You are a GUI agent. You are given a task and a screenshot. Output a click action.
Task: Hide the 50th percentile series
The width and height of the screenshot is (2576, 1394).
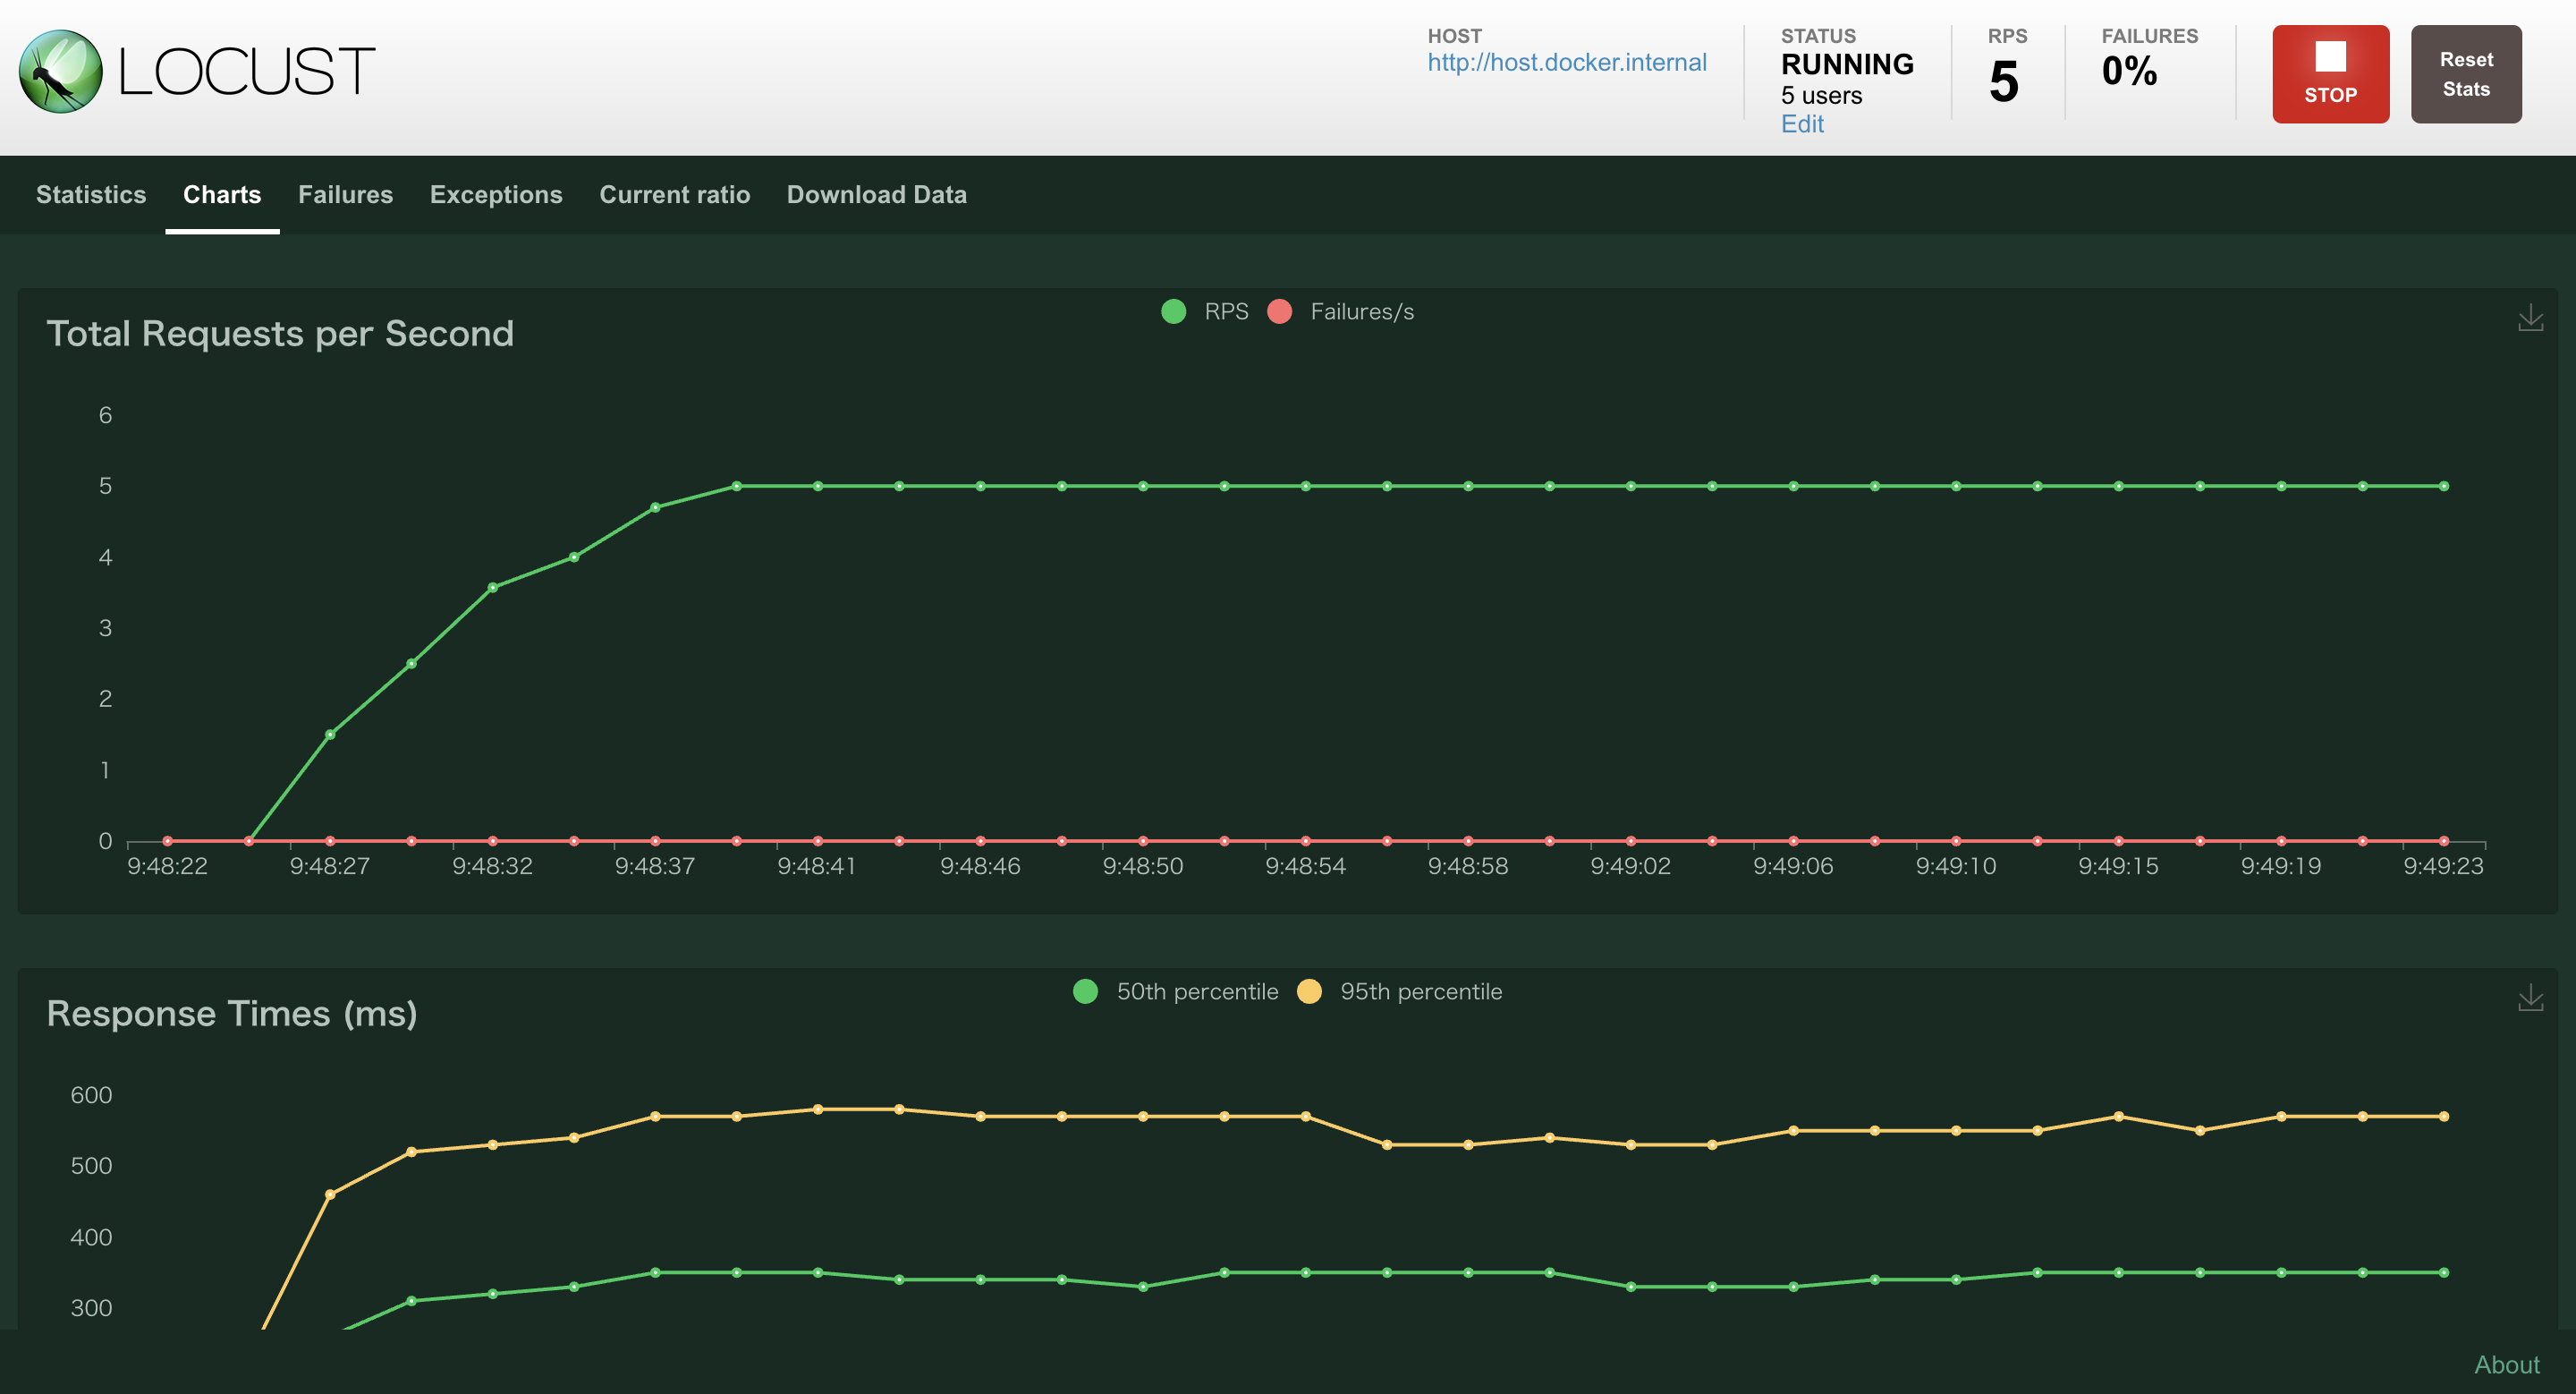pos(1176,992)
